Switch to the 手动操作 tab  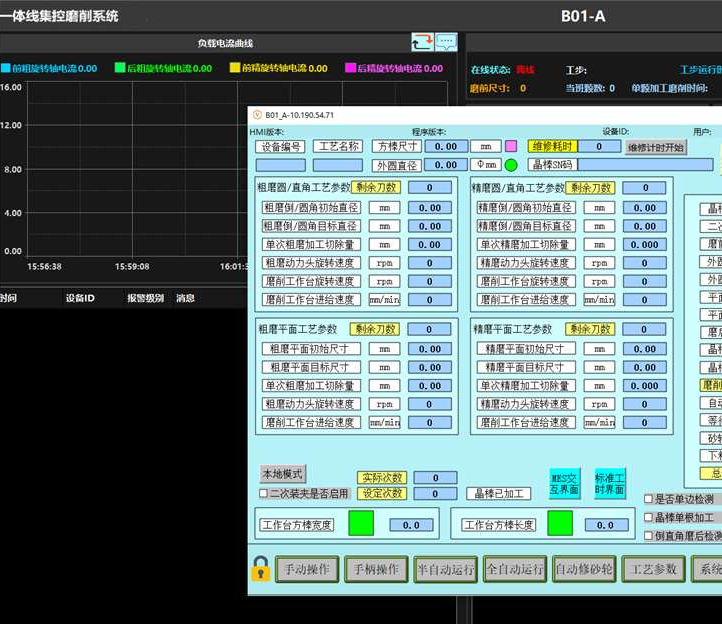click(x=308, y=569)
